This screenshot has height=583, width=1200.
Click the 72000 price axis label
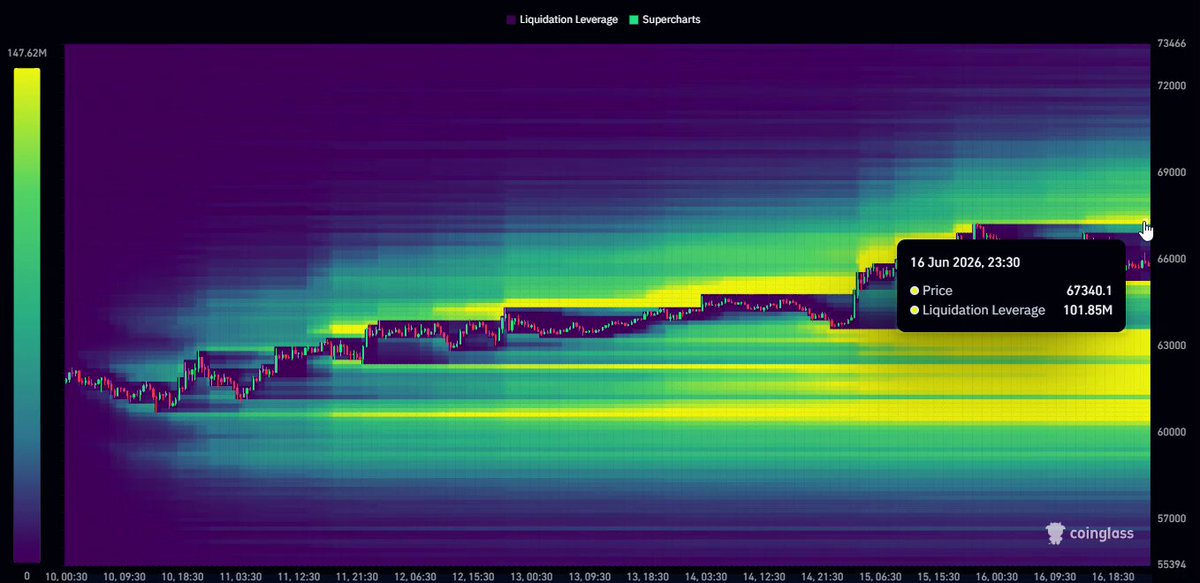[x=1172, y=86]
